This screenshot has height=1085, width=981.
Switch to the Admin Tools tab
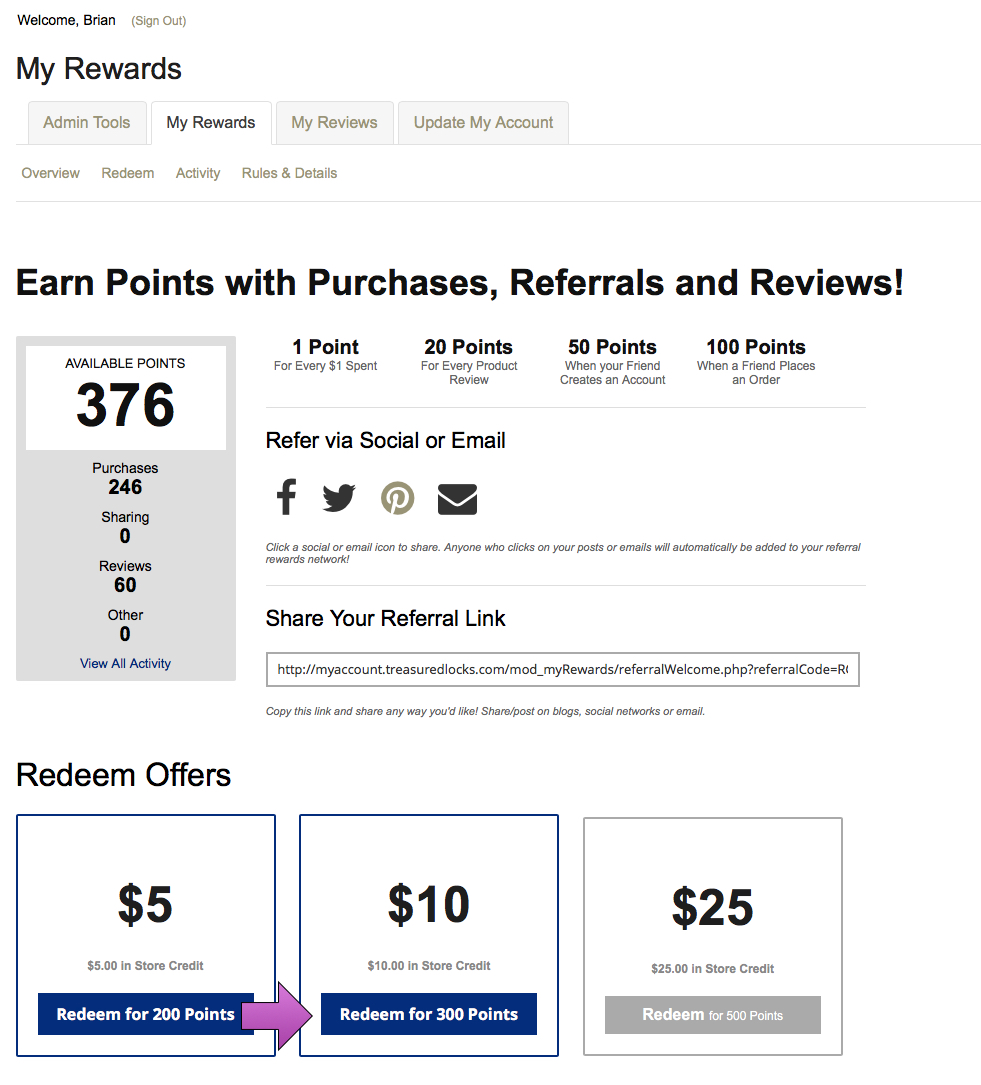coord(87,122)
